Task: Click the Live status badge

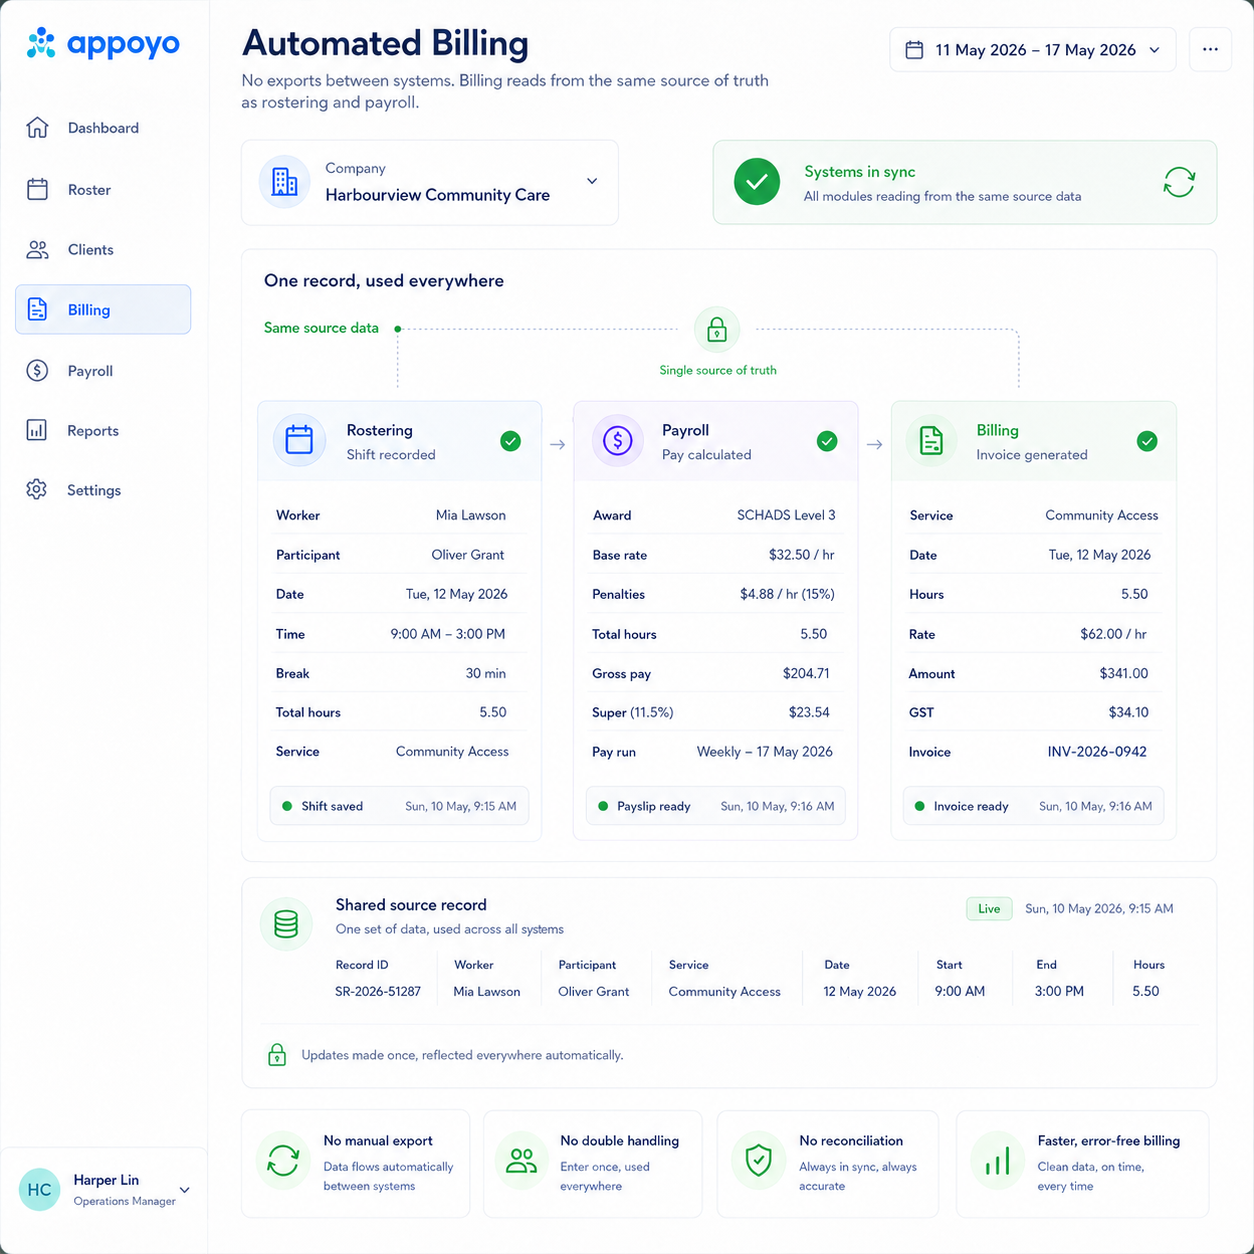Action: click(x=989, y=909)
